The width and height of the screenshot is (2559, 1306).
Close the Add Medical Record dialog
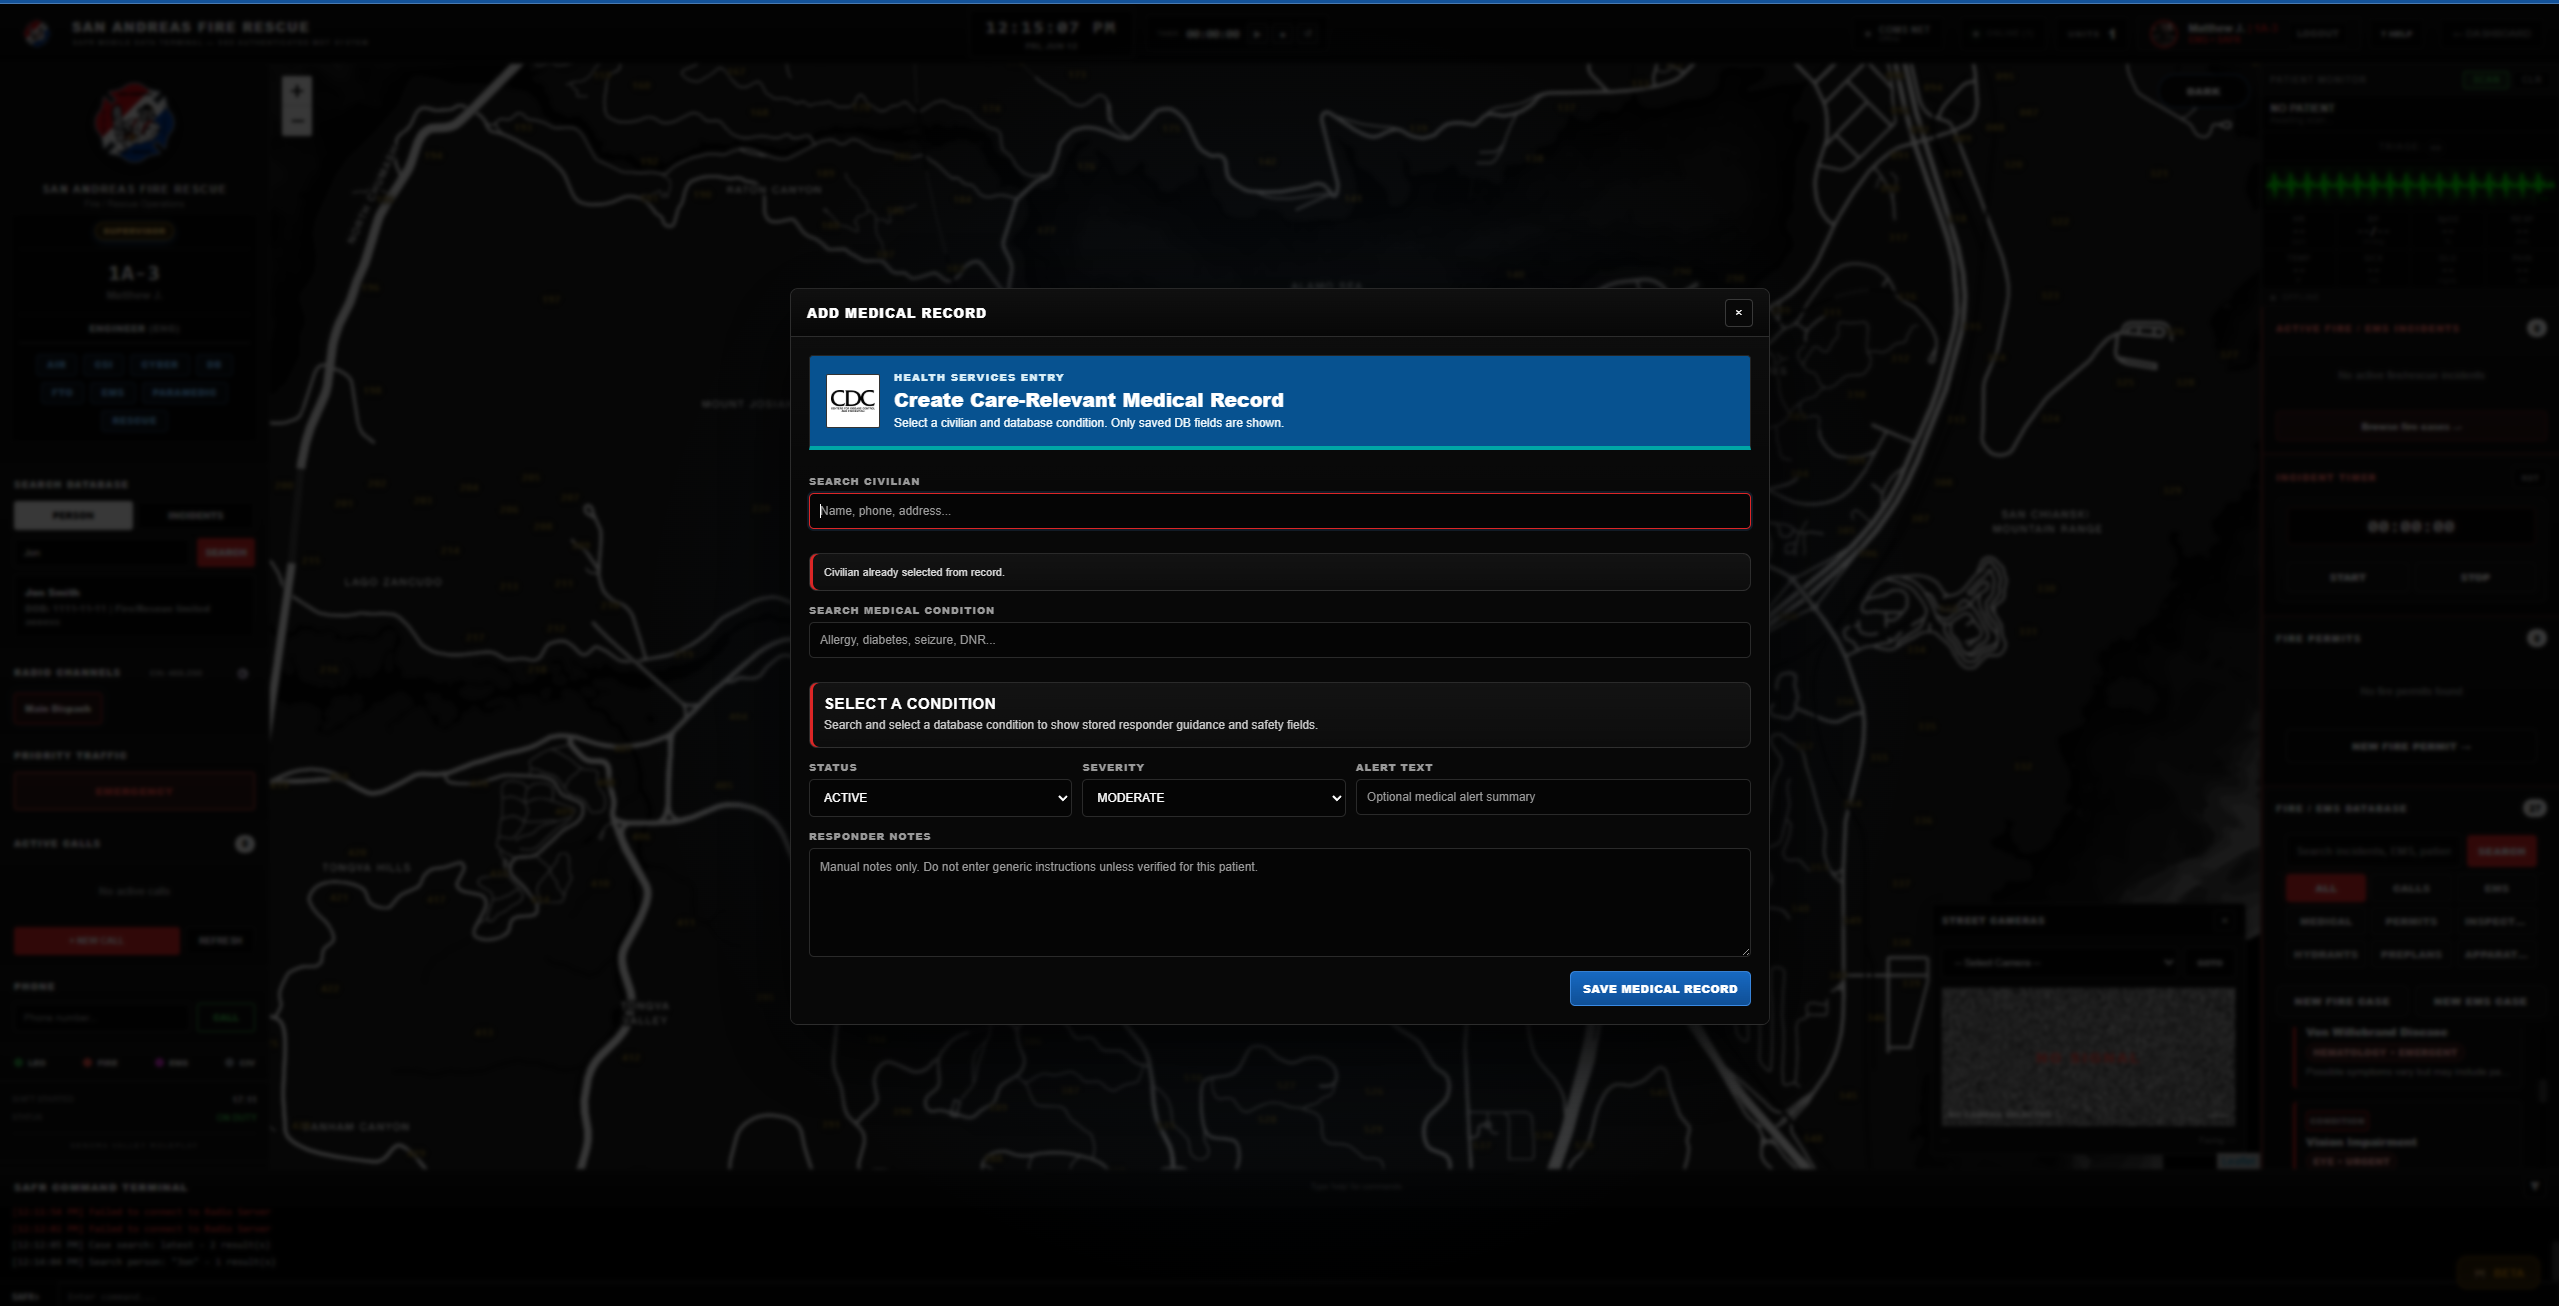click(1738, 313)
